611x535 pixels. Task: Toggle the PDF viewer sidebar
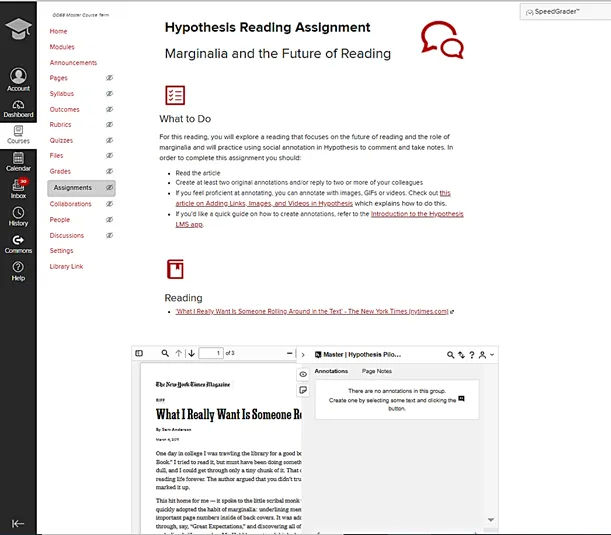click(x=139, y=353)
